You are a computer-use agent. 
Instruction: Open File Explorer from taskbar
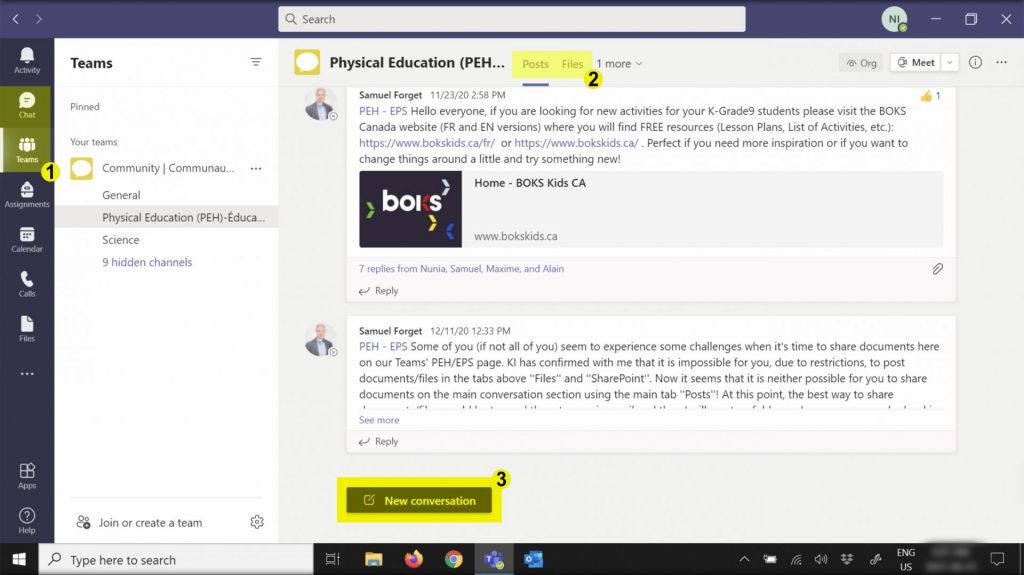pos(374,559)
